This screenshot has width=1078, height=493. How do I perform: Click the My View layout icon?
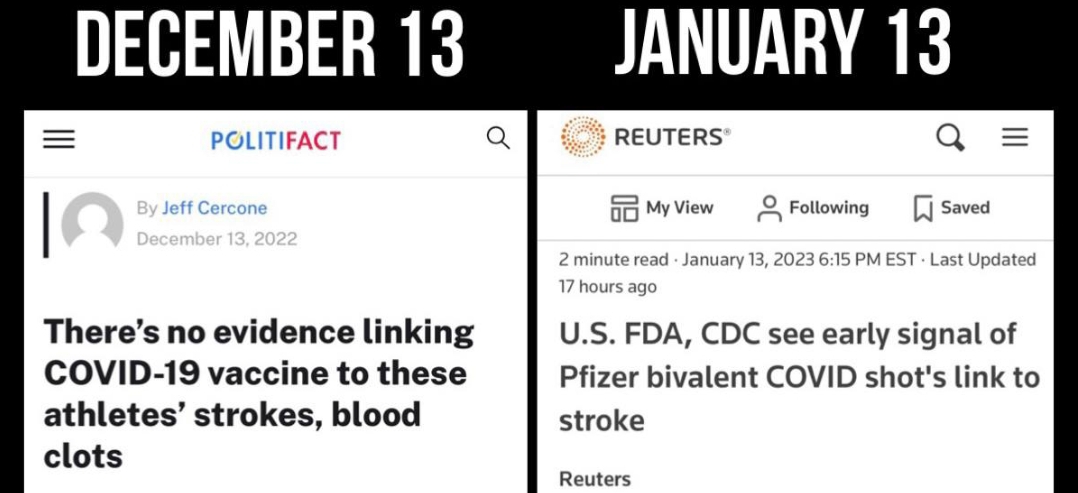(x=624, y=208)
